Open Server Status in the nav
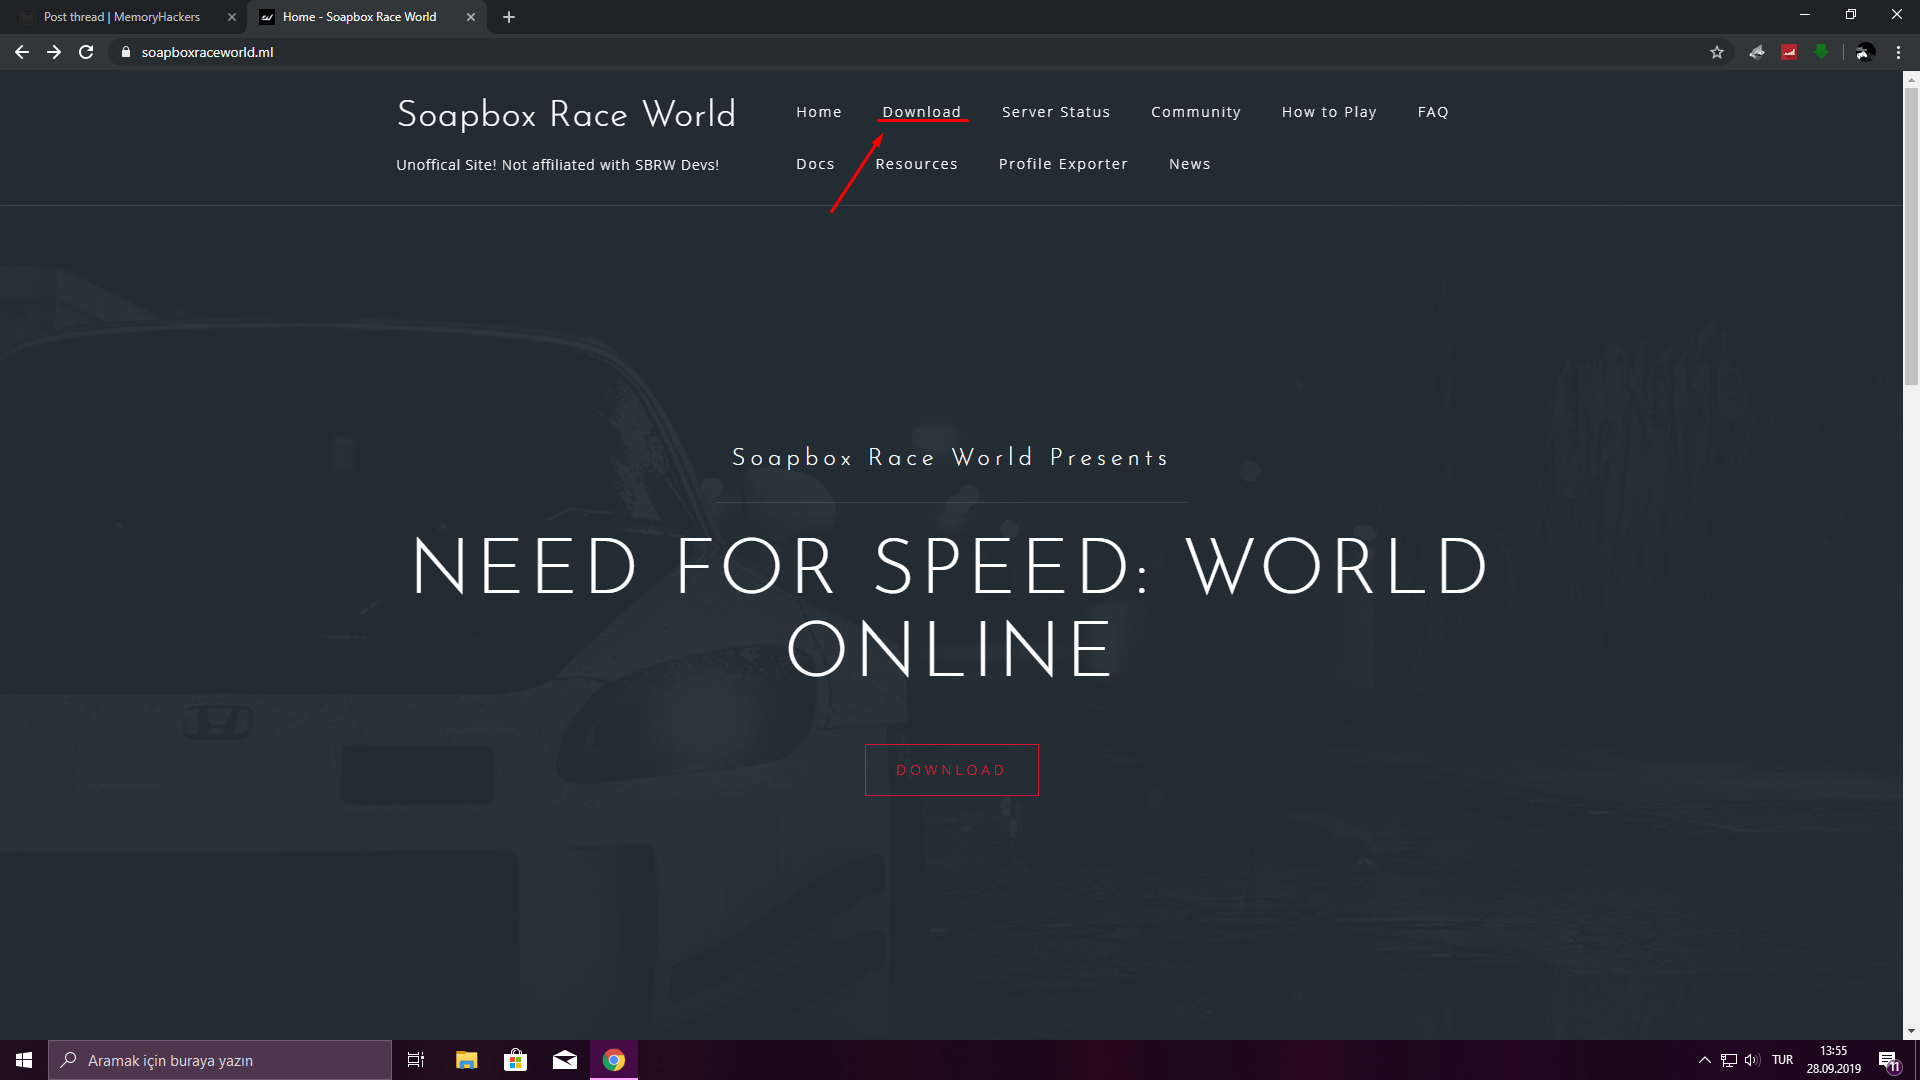 (x=1056, y=112)
